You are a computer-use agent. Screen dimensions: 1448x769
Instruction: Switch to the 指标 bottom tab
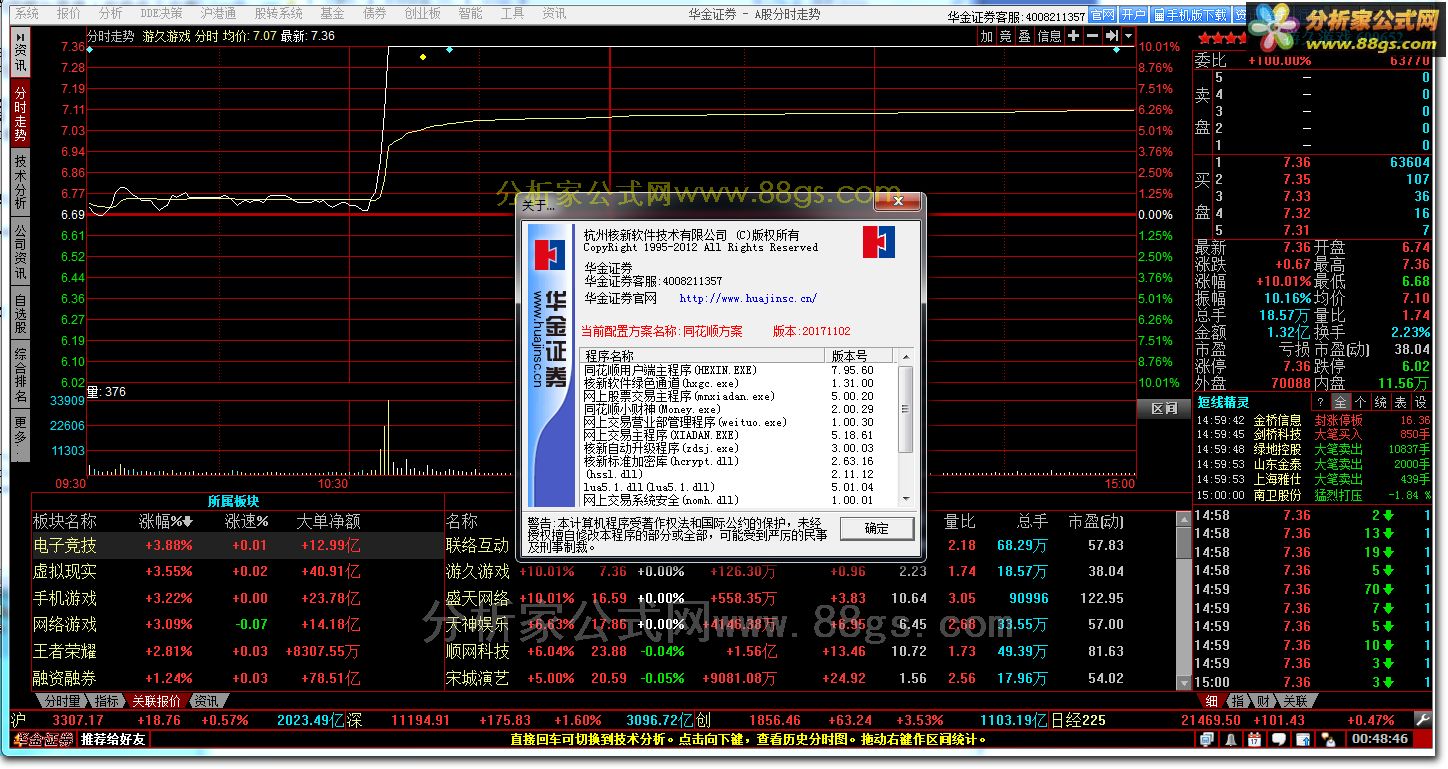[107, 701]
